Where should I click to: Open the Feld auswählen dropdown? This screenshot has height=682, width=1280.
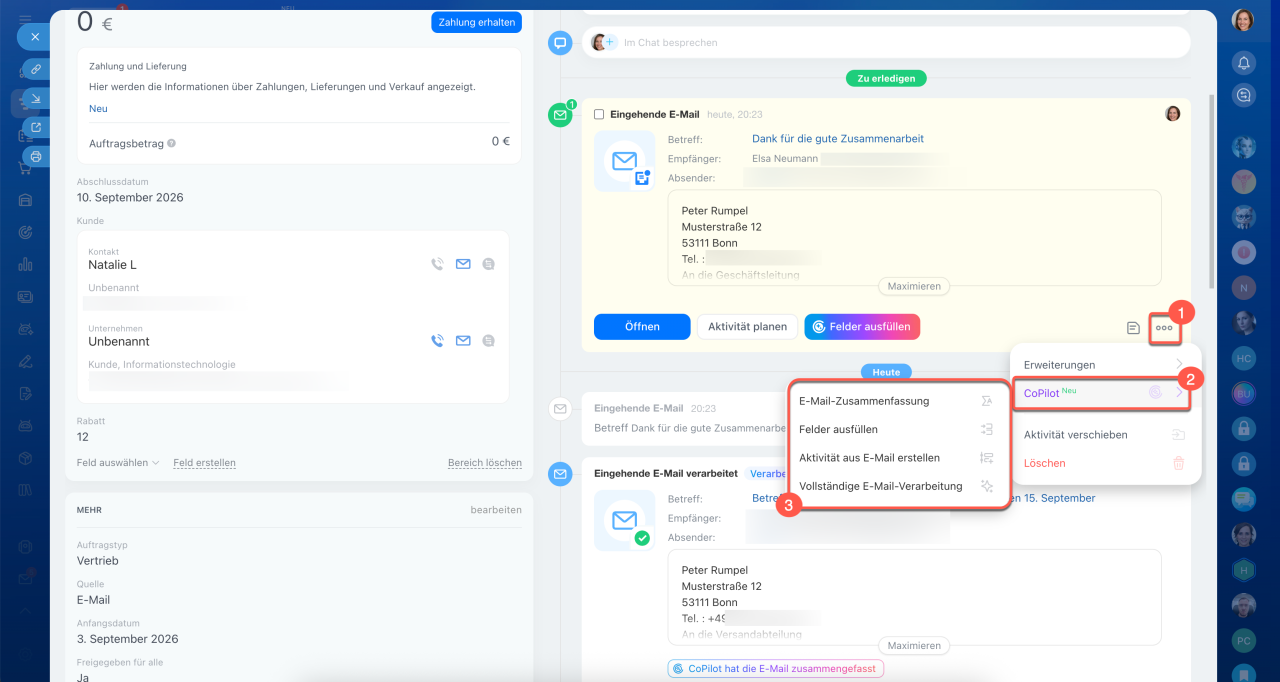tap(118, 463)
